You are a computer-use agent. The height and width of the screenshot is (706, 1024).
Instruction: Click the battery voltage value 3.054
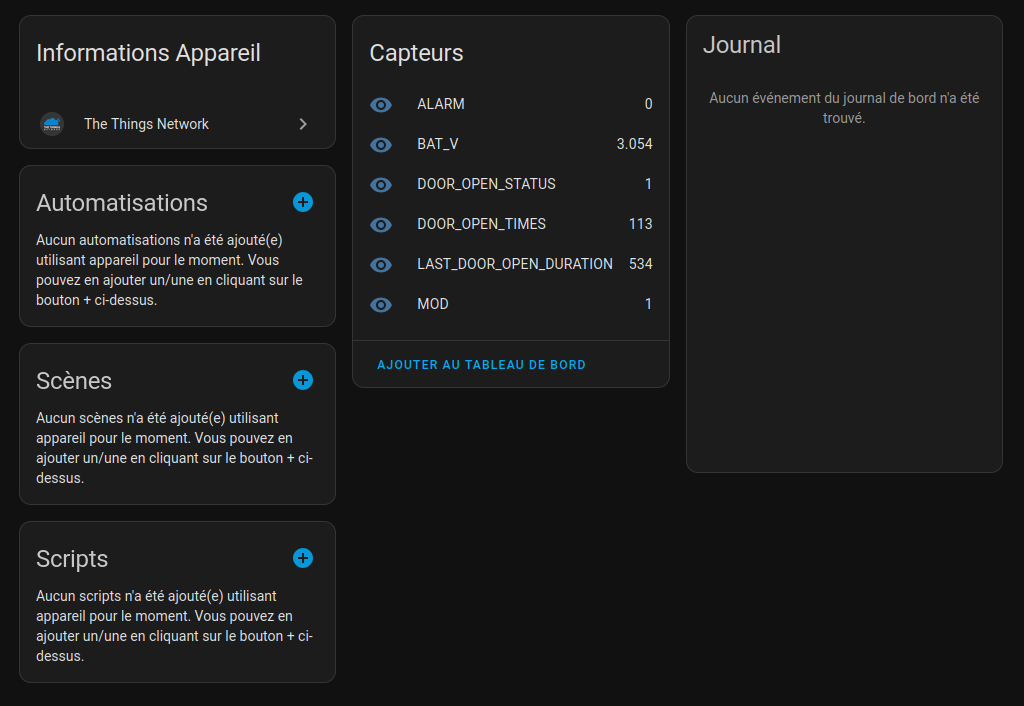coord(634,144)
